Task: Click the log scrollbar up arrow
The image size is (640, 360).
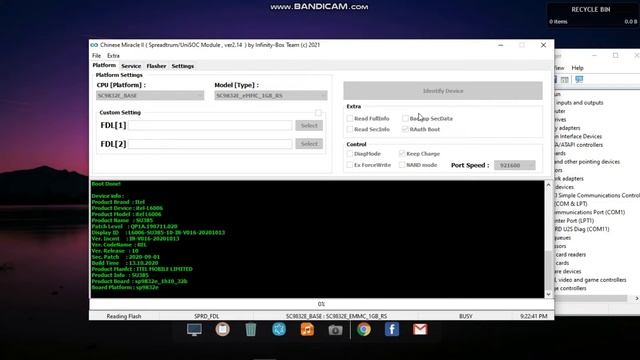Action: click(549, 185)
